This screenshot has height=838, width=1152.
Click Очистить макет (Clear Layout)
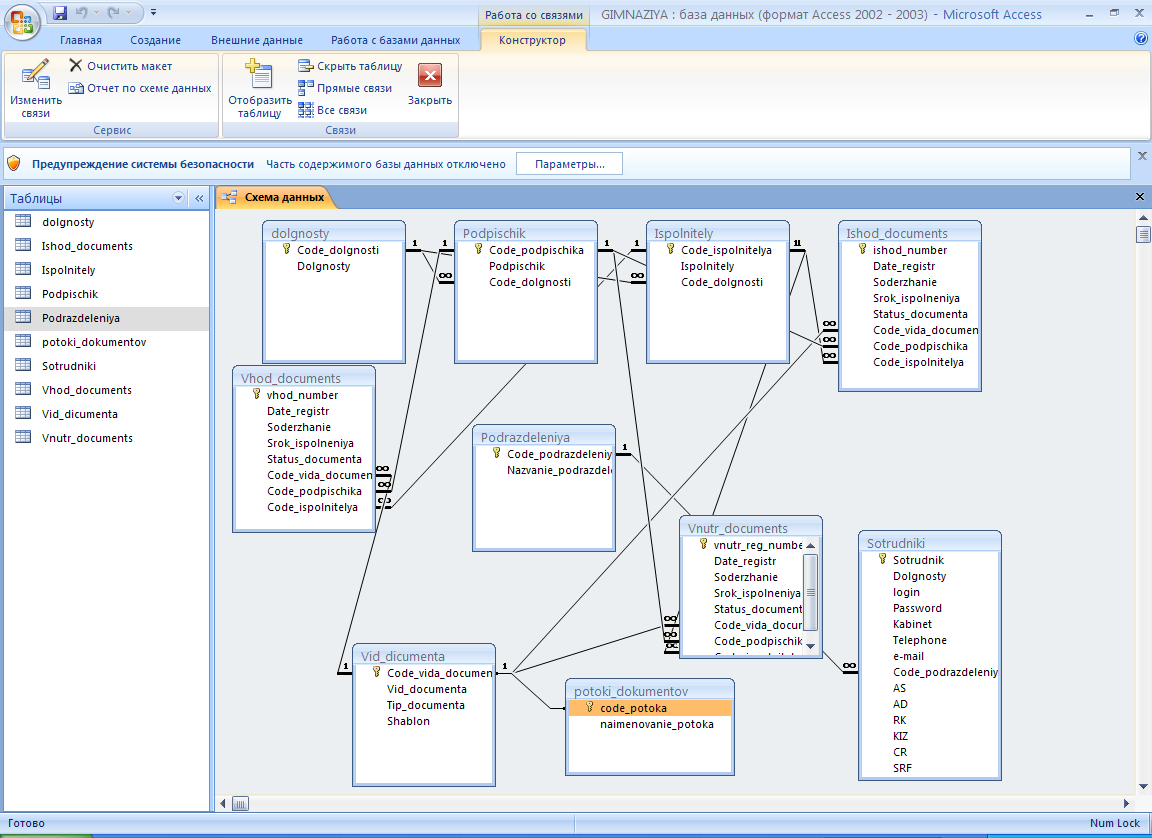(x=120, y=66)
